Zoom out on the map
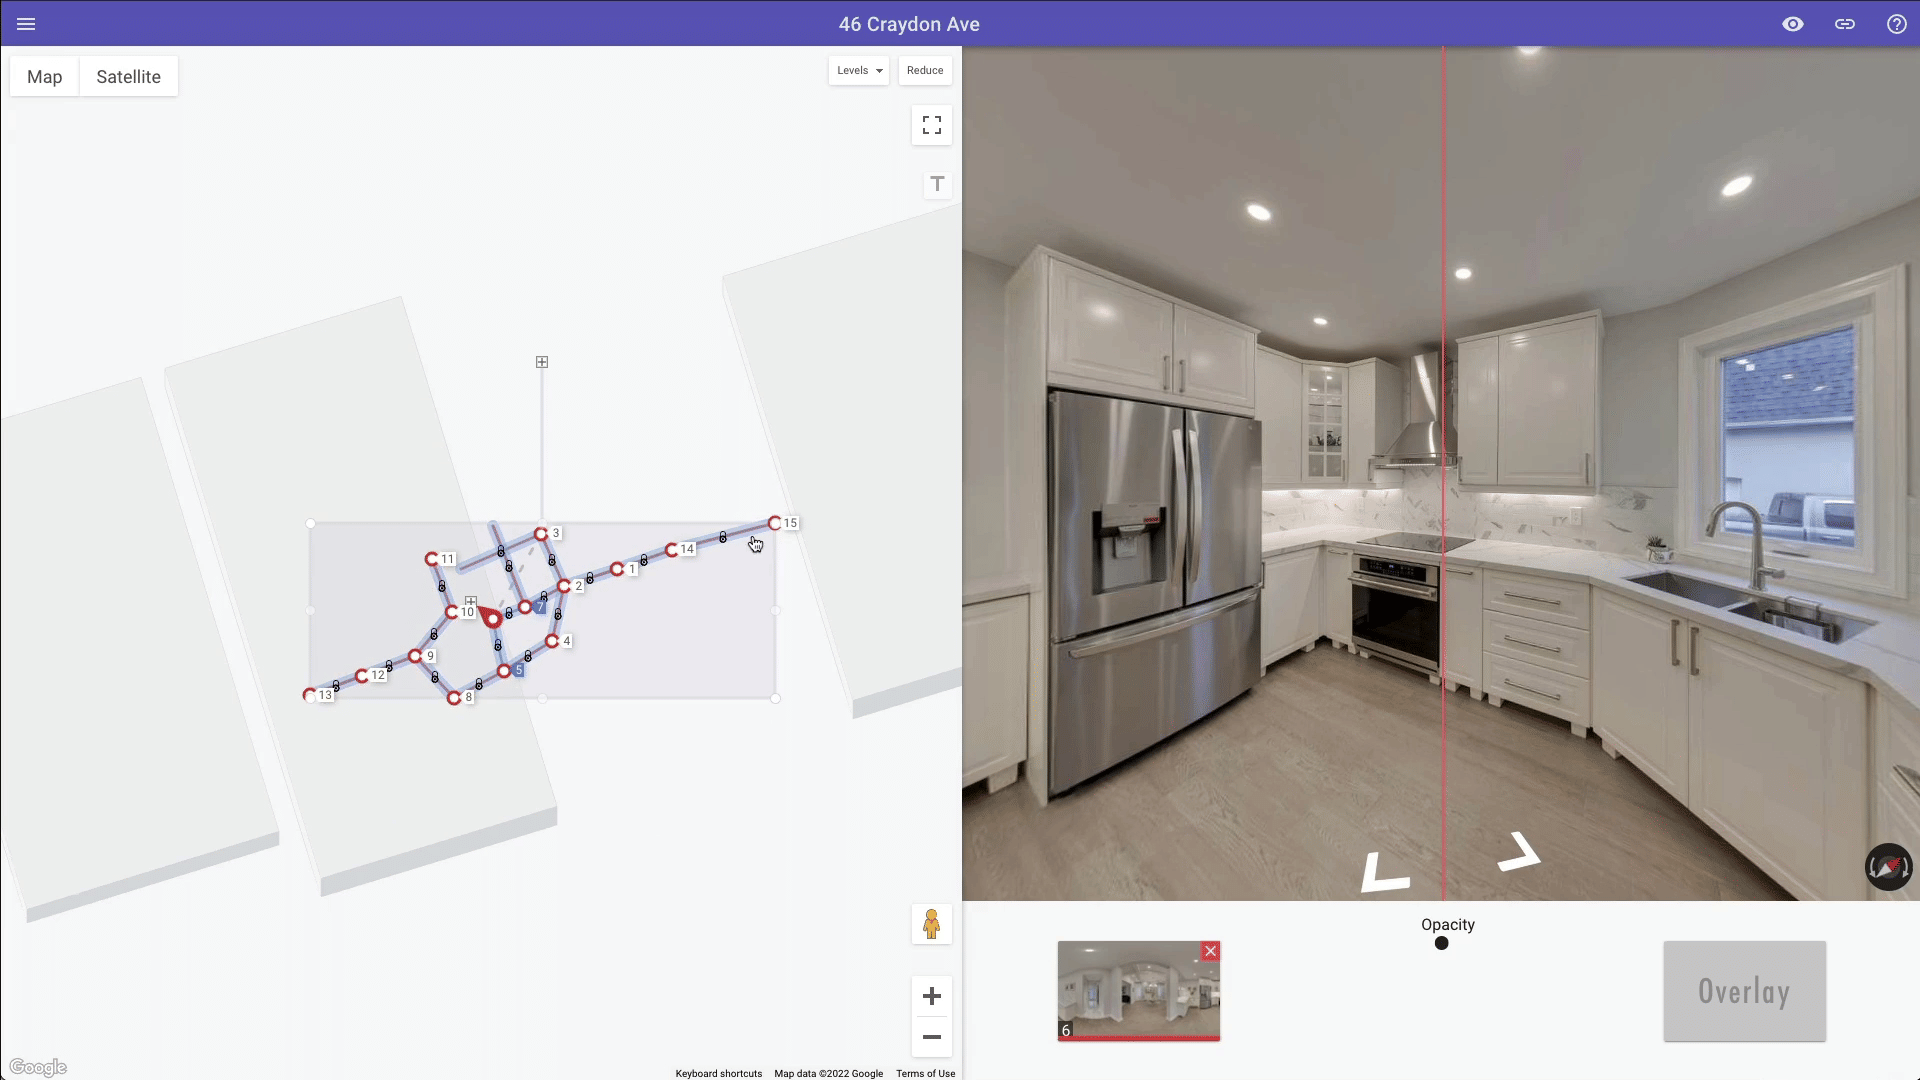 tap(931, 1037)
